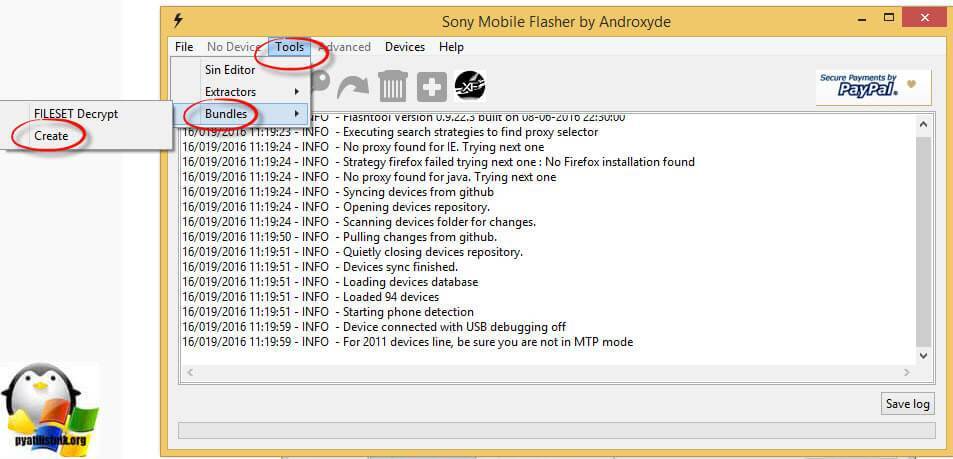Screen dimensions: 953x459
Task: Select 'Loaded 94 devices' log line
Action: [310, 297]
